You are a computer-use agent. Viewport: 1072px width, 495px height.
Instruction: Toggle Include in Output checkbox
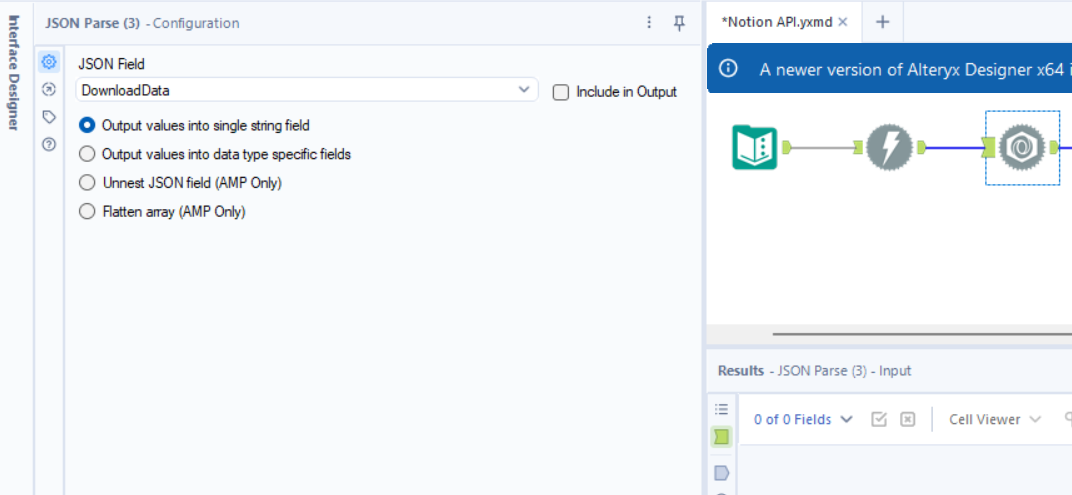point(561,92)
